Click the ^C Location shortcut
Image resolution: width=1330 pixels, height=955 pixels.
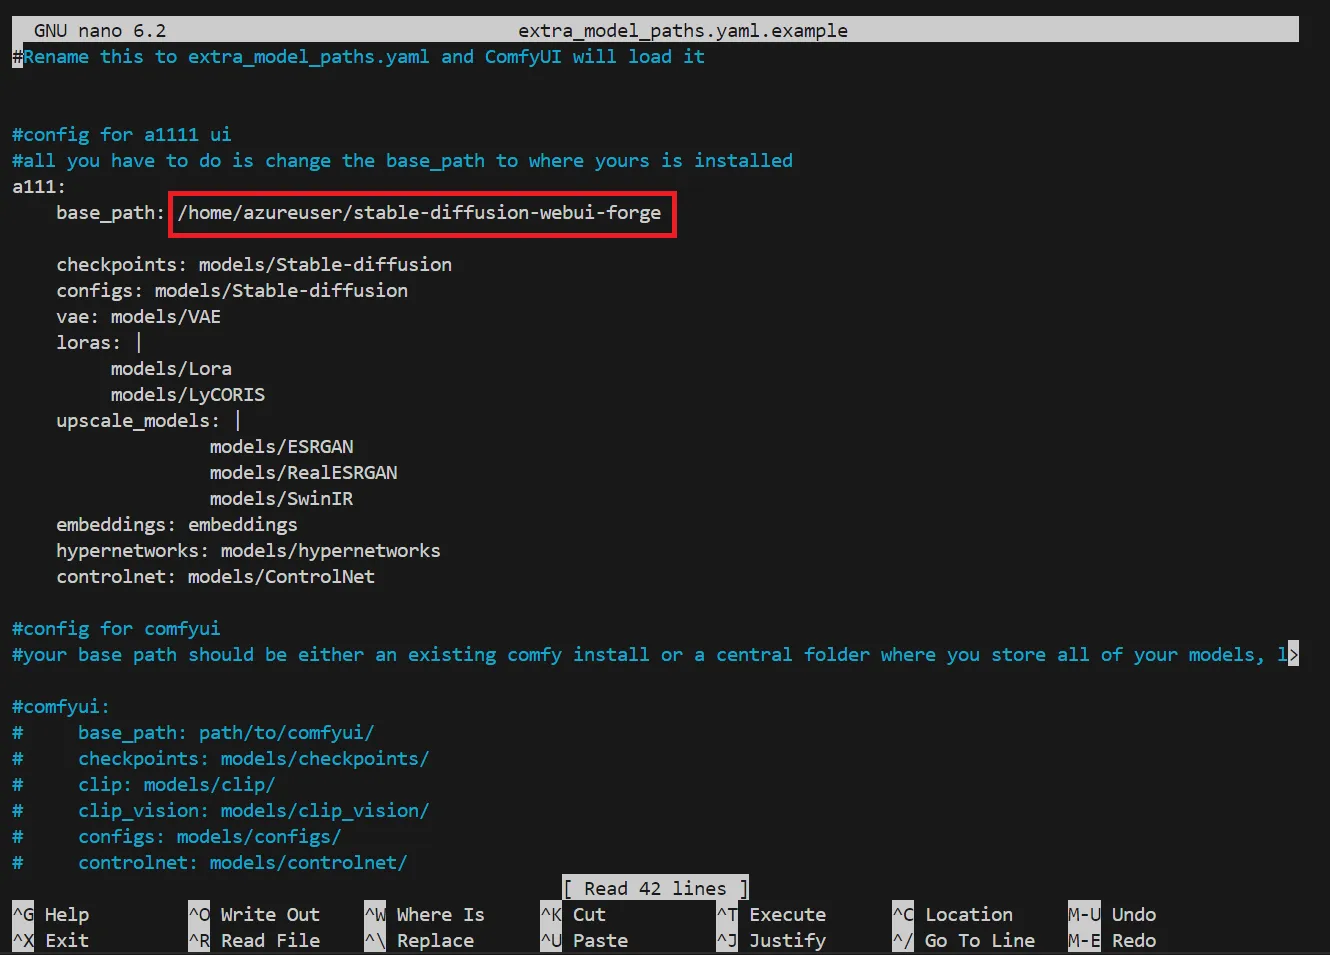tap(953, 914)
